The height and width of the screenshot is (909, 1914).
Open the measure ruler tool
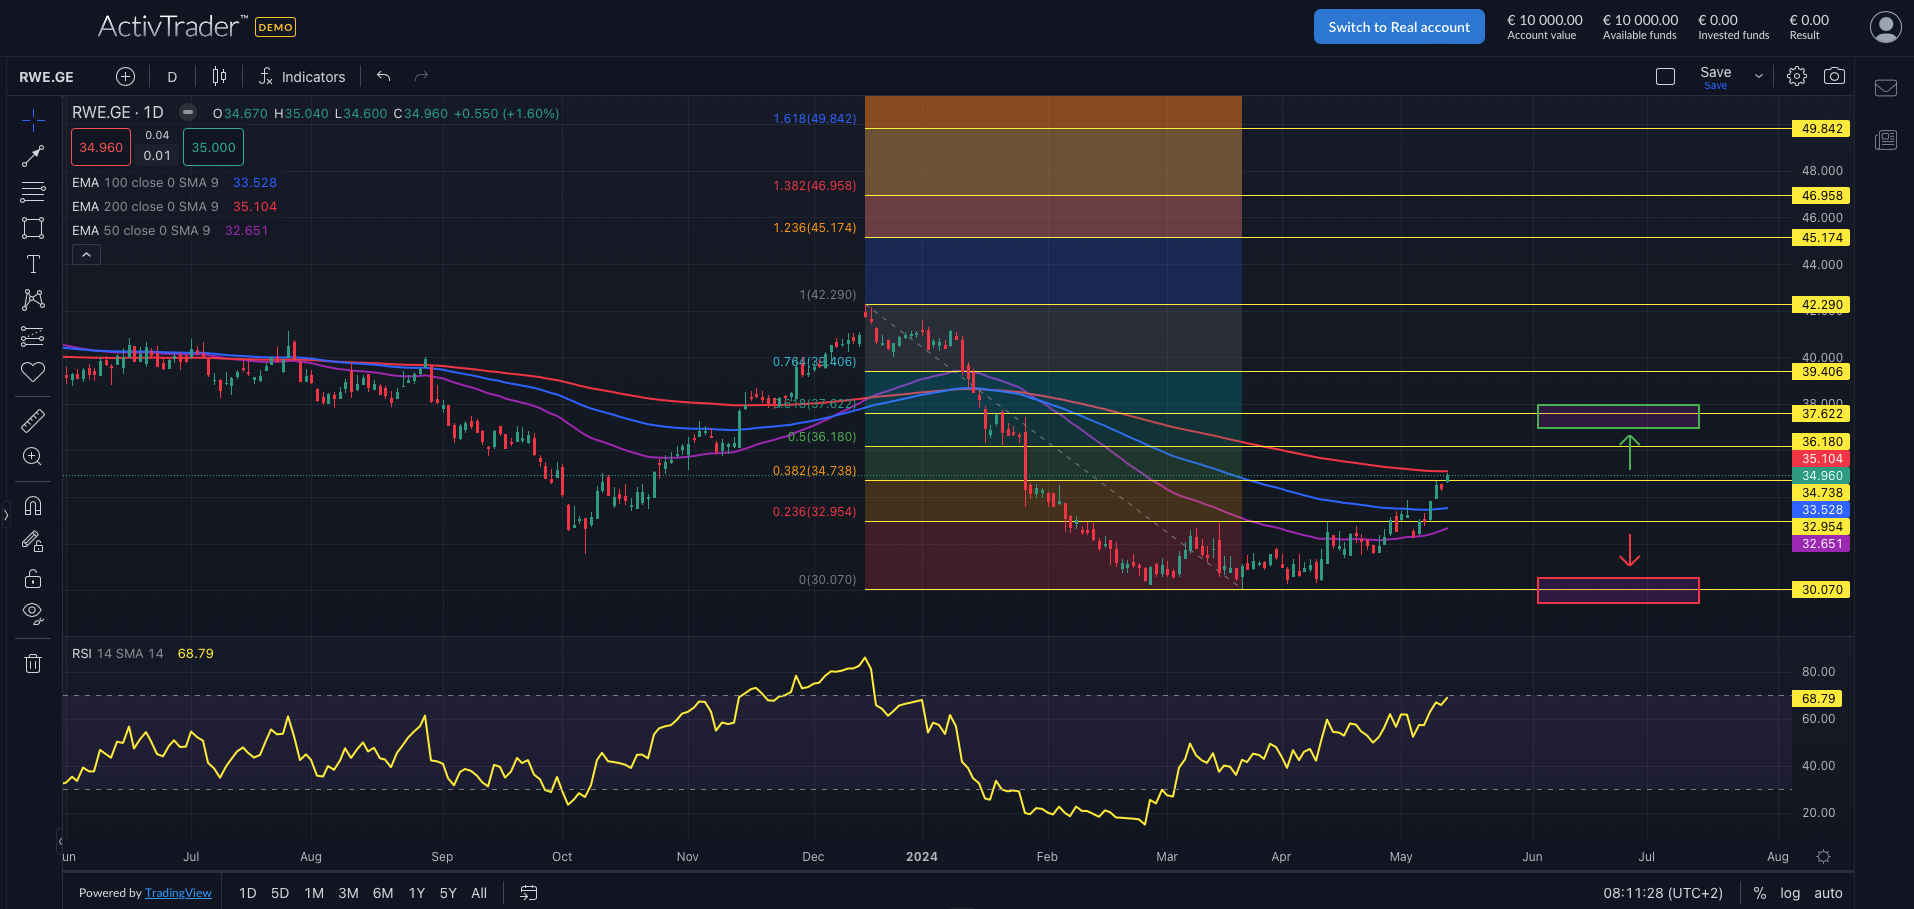[33, 421]
